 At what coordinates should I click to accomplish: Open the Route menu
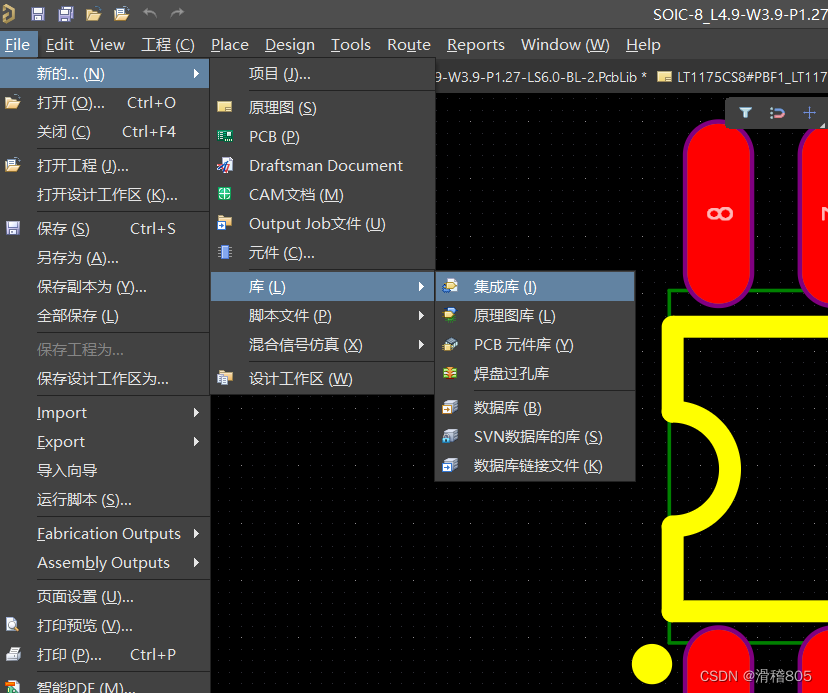[x=409, y=45]
